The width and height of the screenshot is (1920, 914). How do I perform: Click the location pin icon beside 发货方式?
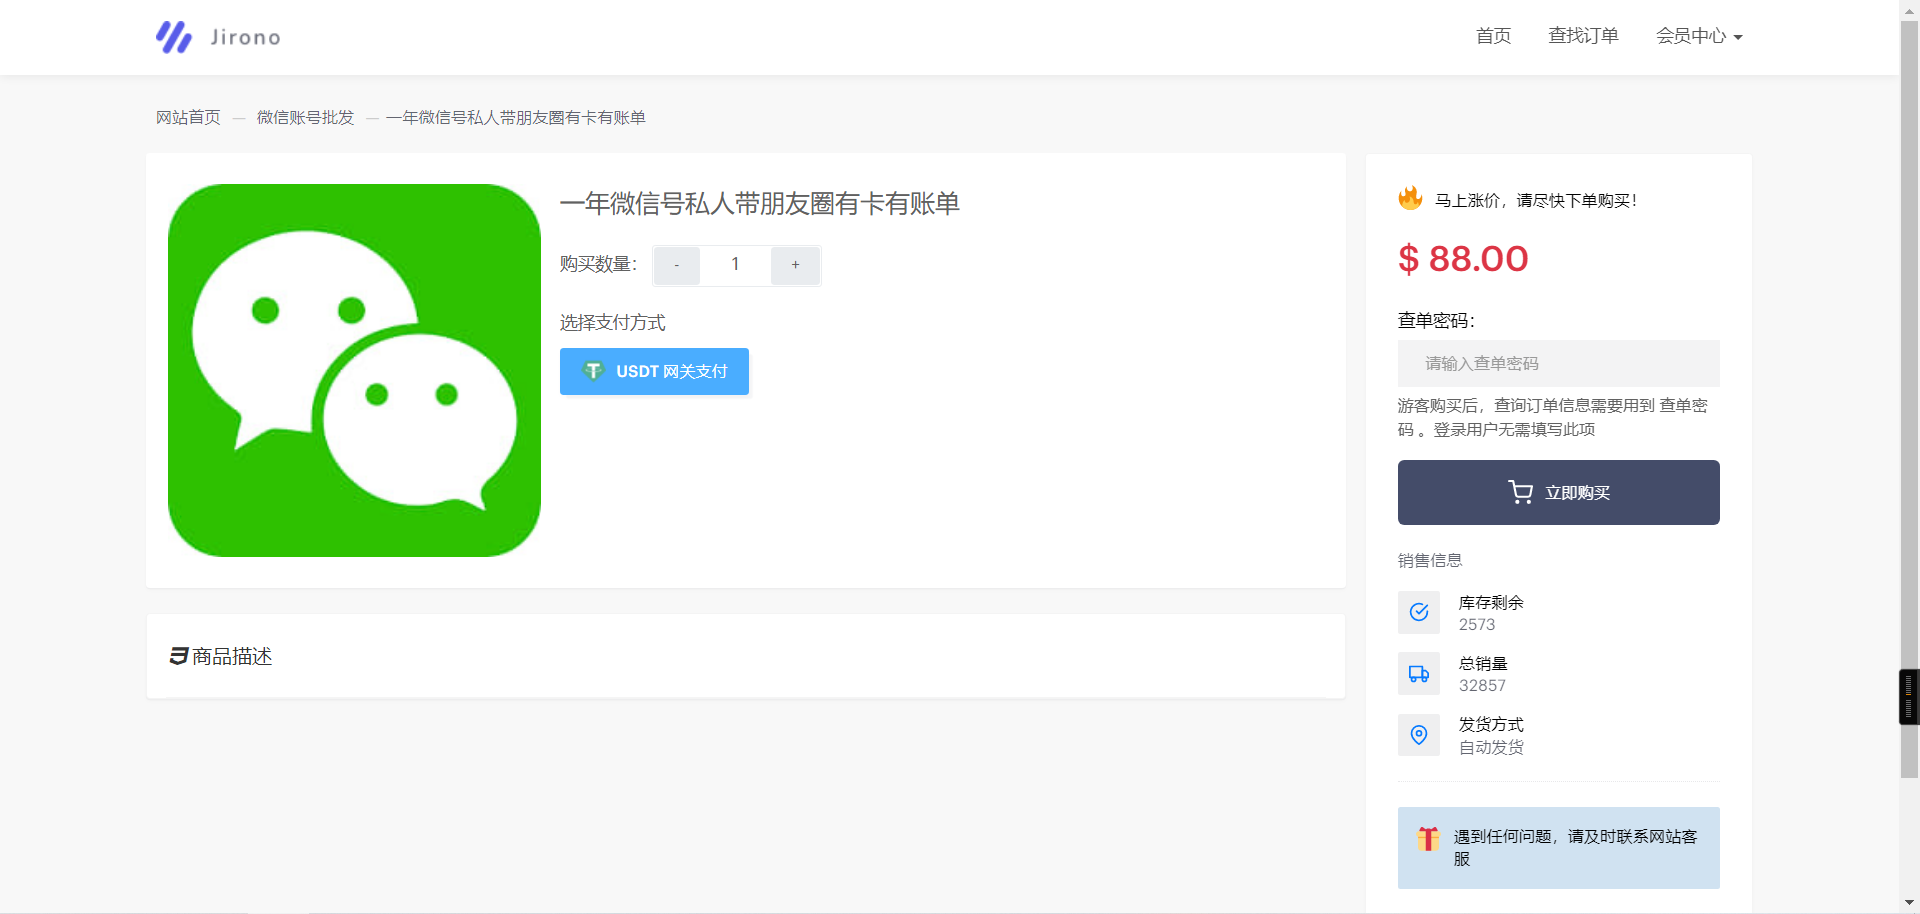coord(1418,735)
